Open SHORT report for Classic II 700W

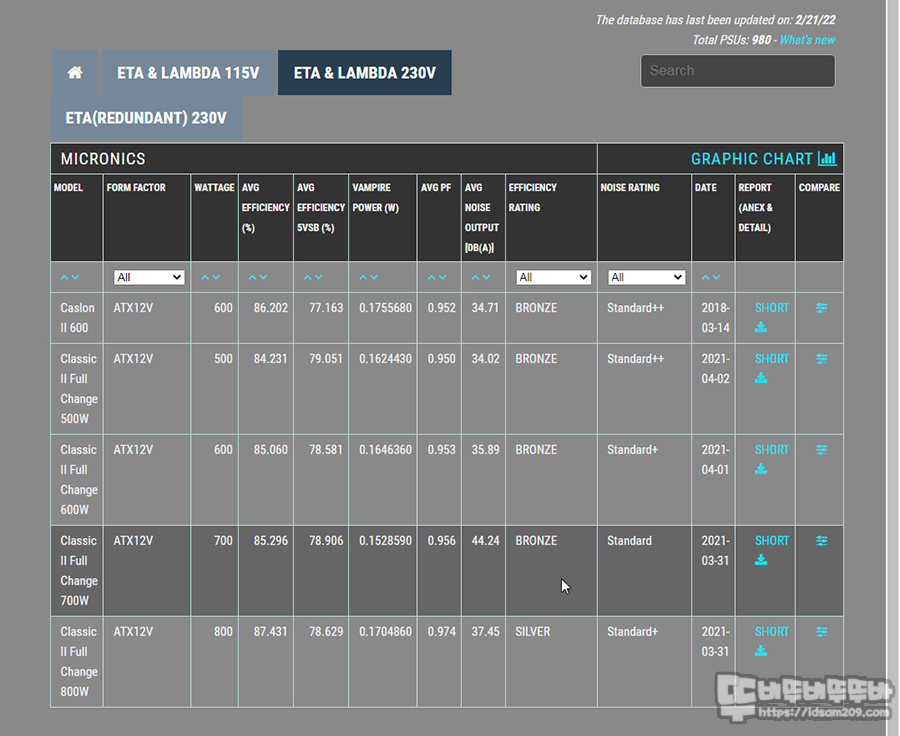coord(771,541)
